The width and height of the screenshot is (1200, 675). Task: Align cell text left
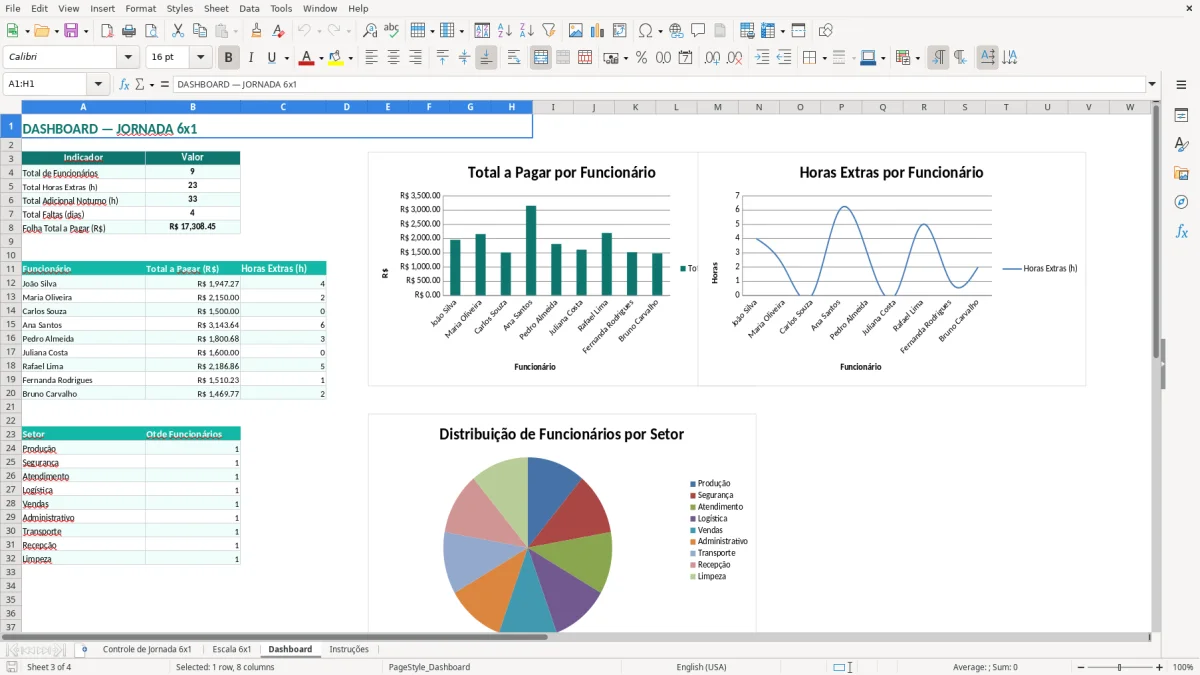click(x=372, y=58)
